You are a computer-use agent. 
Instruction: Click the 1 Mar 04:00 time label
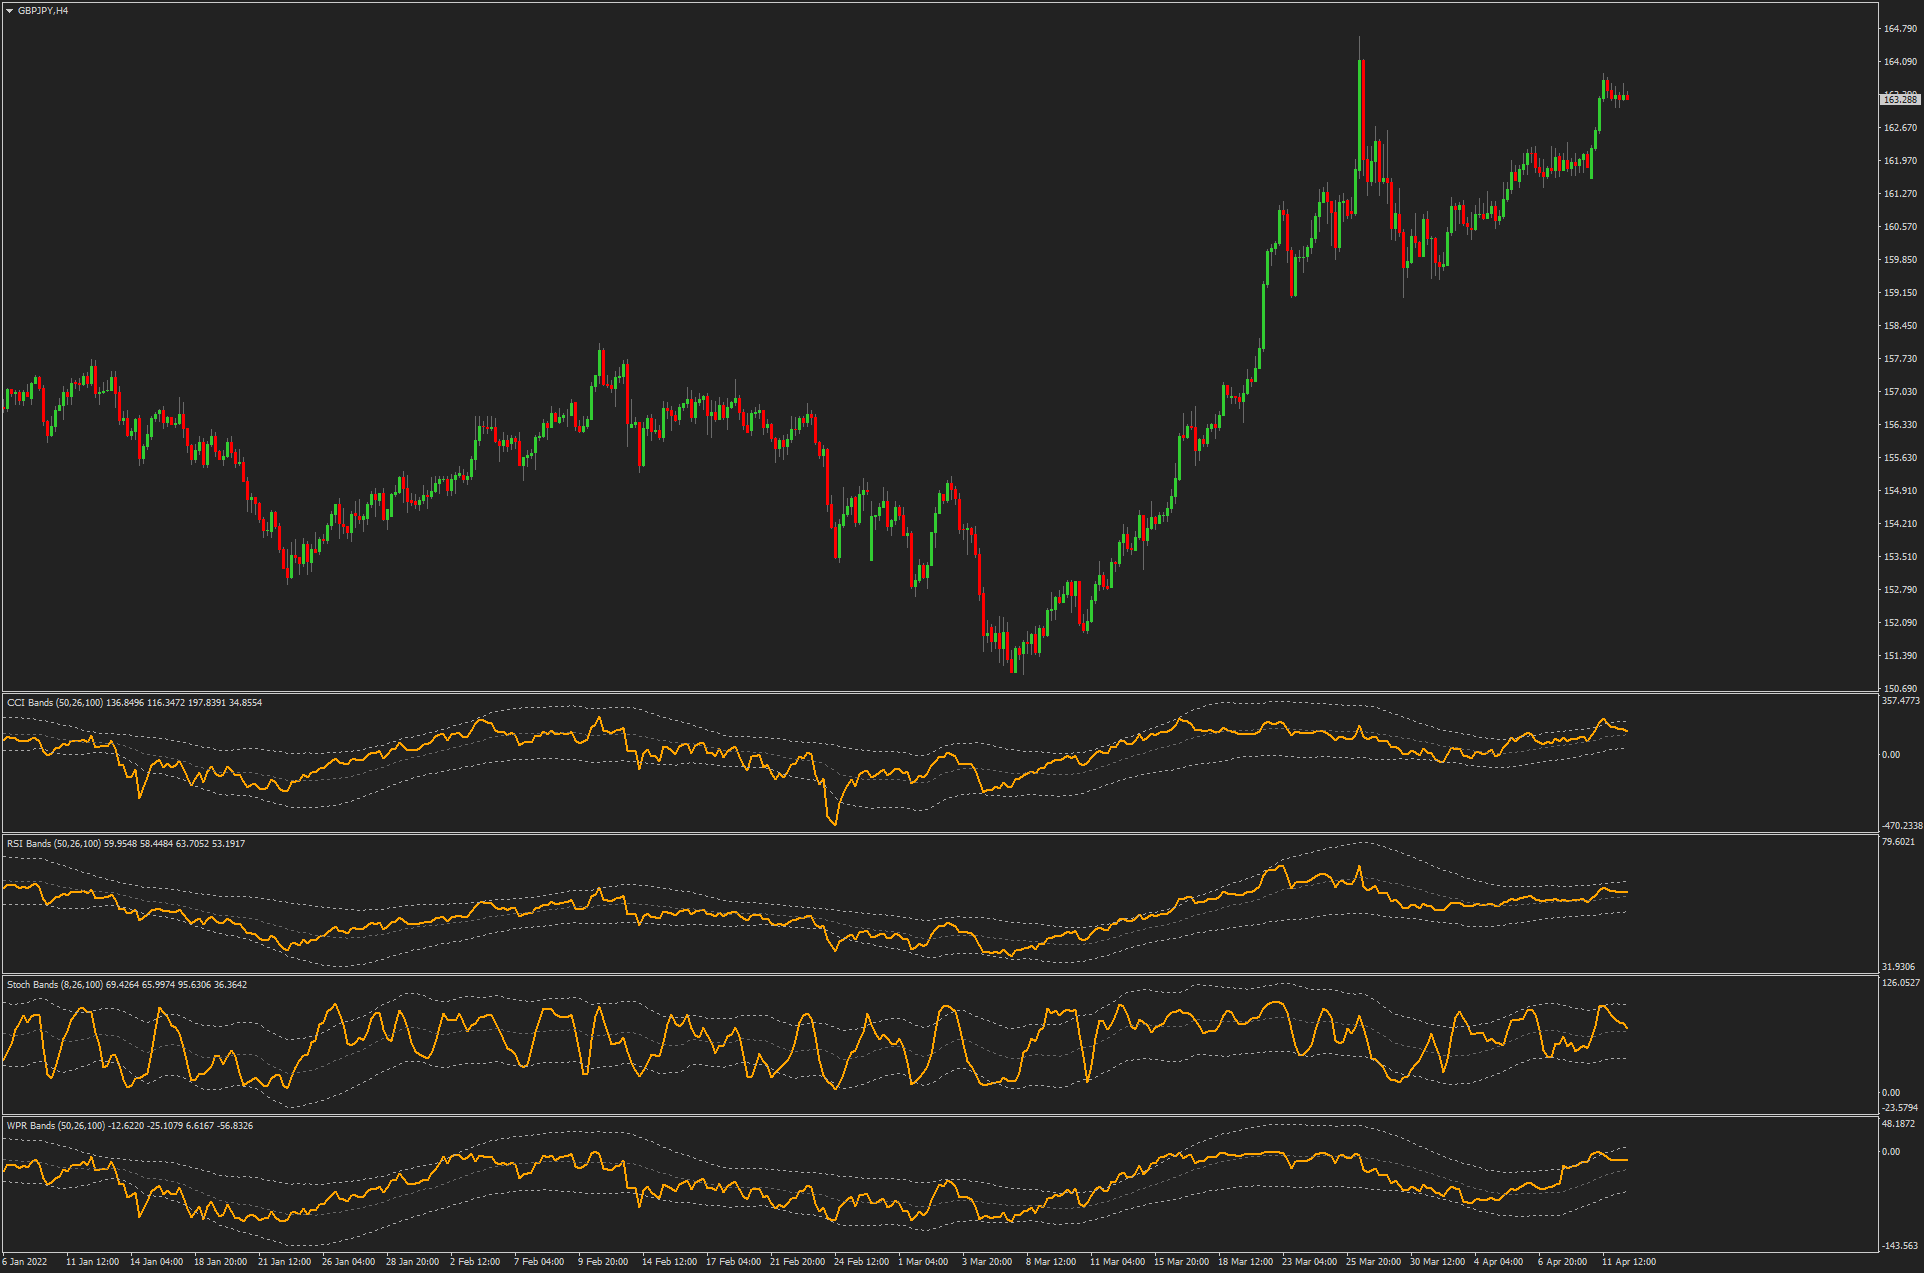coord(923,1262)
